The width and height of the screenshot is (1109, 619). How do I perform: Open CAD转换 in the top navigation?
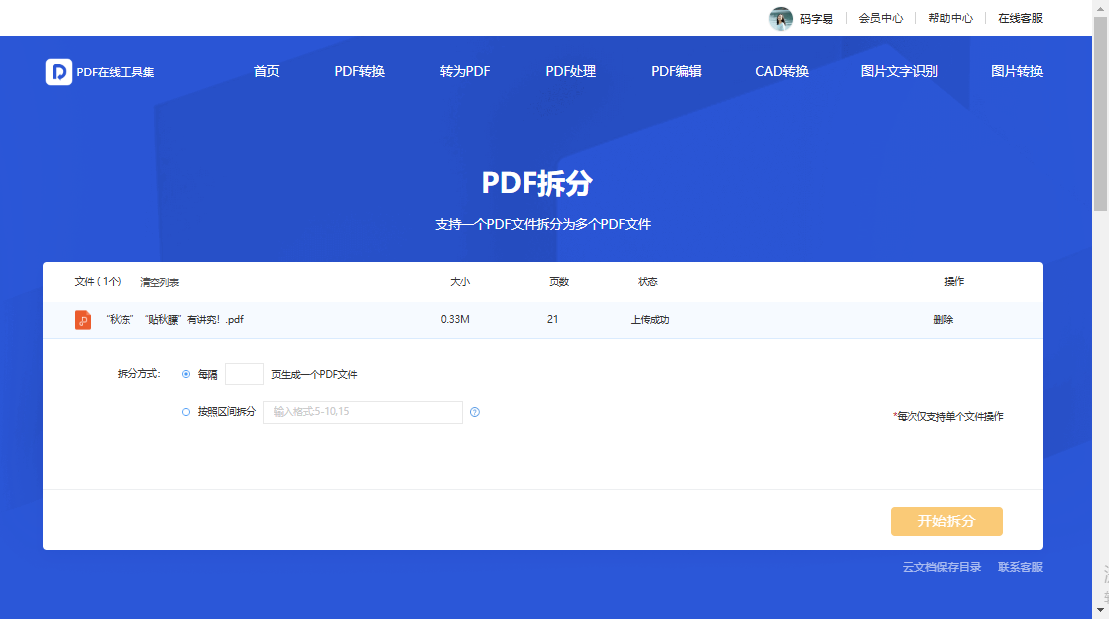pos(782,71)
